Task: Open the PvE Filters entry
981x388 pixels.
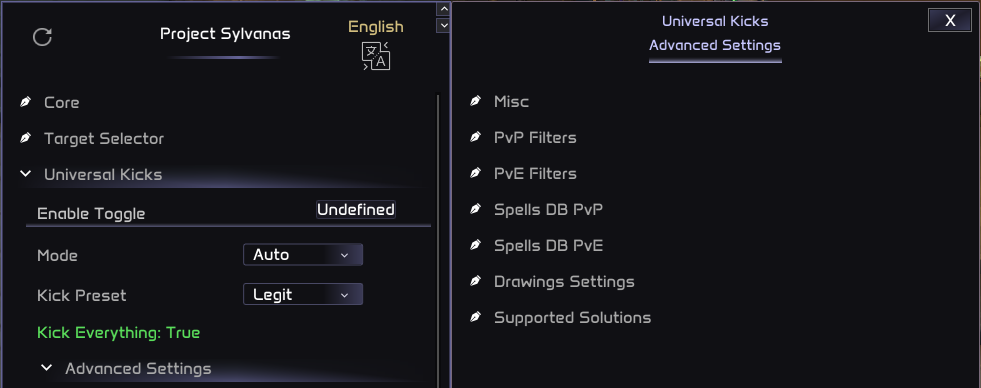Action: pyautogui.click(x=535, y=173)
